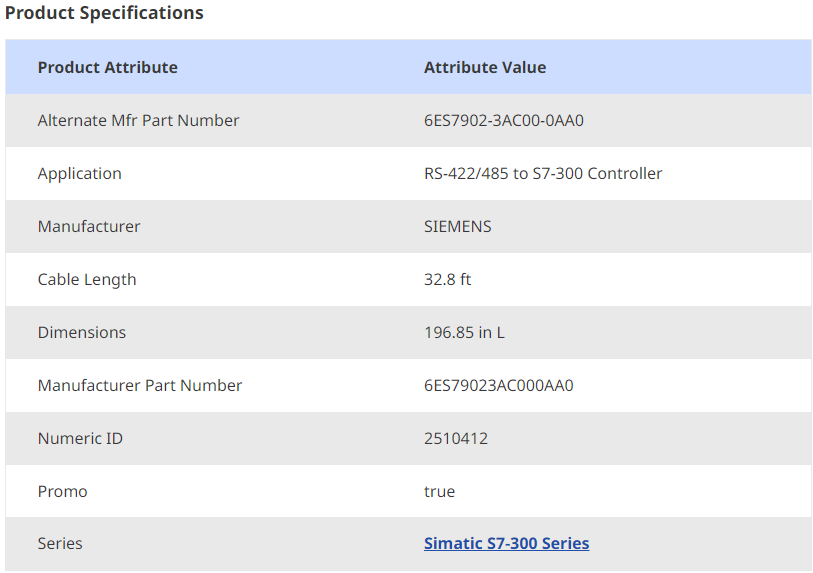Screen dimensions: 813x573
Task: Click the Cable Length label
Action: point(87,280)
